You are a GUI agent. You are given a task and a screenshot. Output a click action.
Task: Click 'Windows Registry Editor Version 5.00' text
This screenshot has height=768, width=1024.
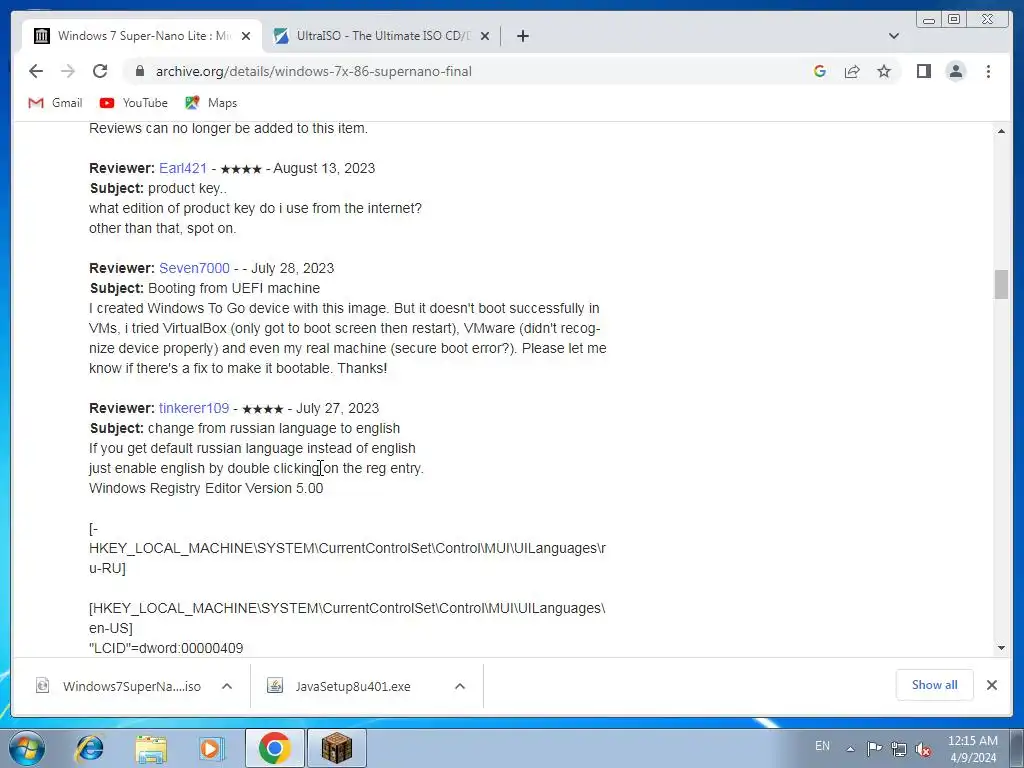pos(206,488)
